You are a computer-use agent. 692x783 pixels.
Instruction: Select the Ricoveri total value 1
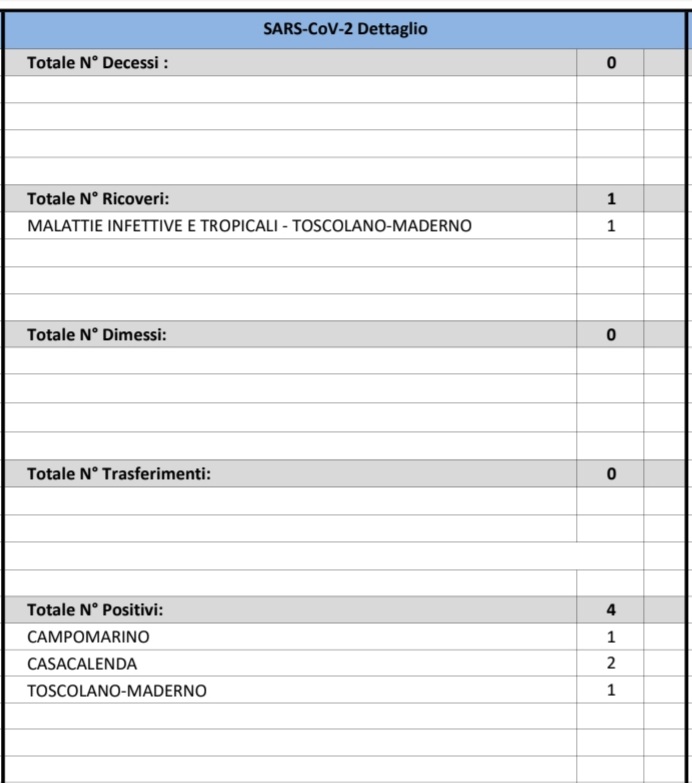click(611, 199)
